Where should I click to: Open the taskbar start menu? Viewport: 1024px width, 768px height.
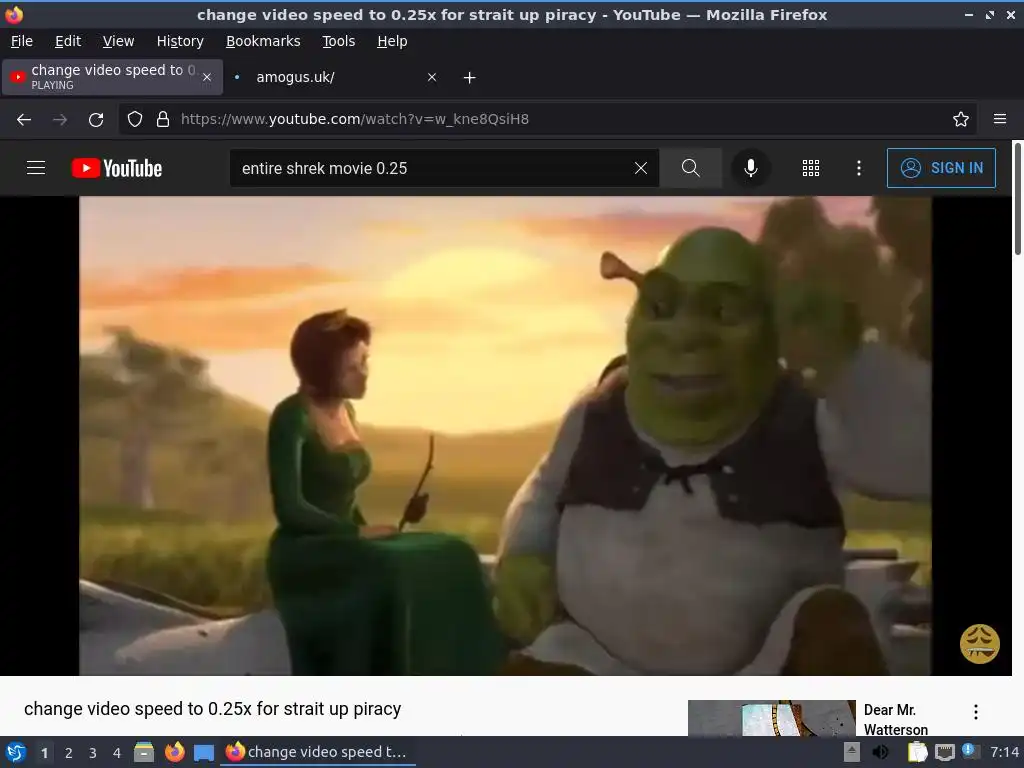pos(16,752)
